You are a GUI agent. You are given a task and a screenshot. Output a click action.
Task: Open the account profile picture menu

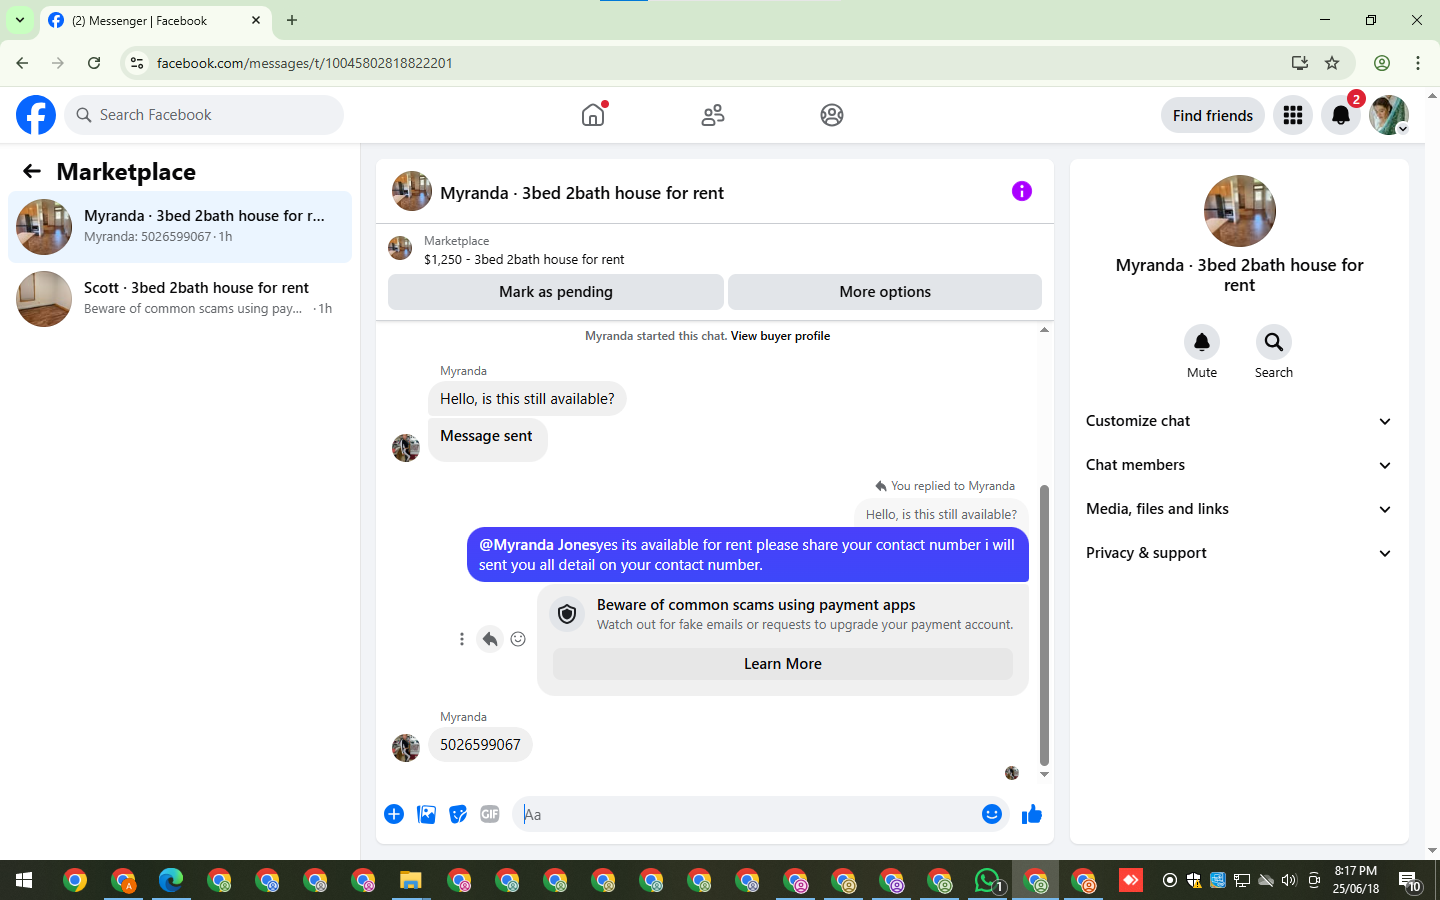coord(1389,115)
